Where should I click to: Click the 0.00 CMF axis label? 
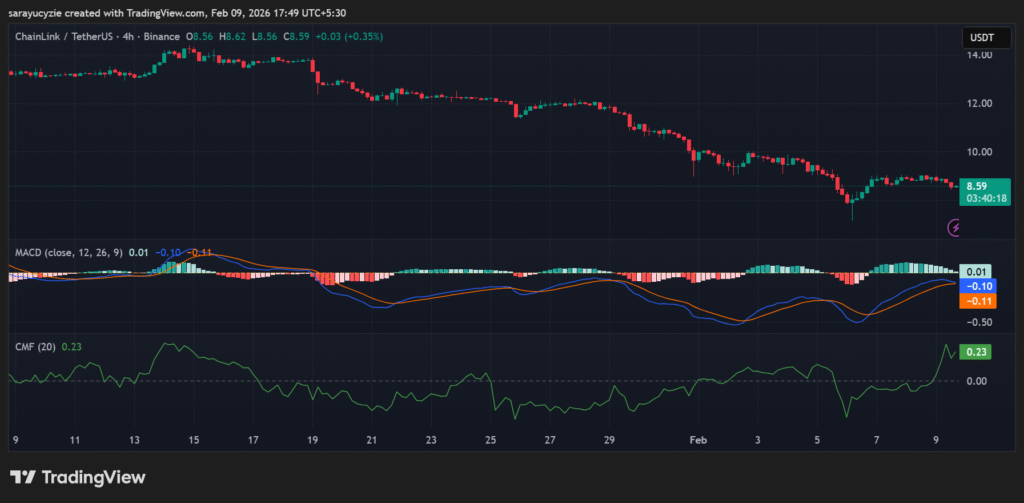977,381
